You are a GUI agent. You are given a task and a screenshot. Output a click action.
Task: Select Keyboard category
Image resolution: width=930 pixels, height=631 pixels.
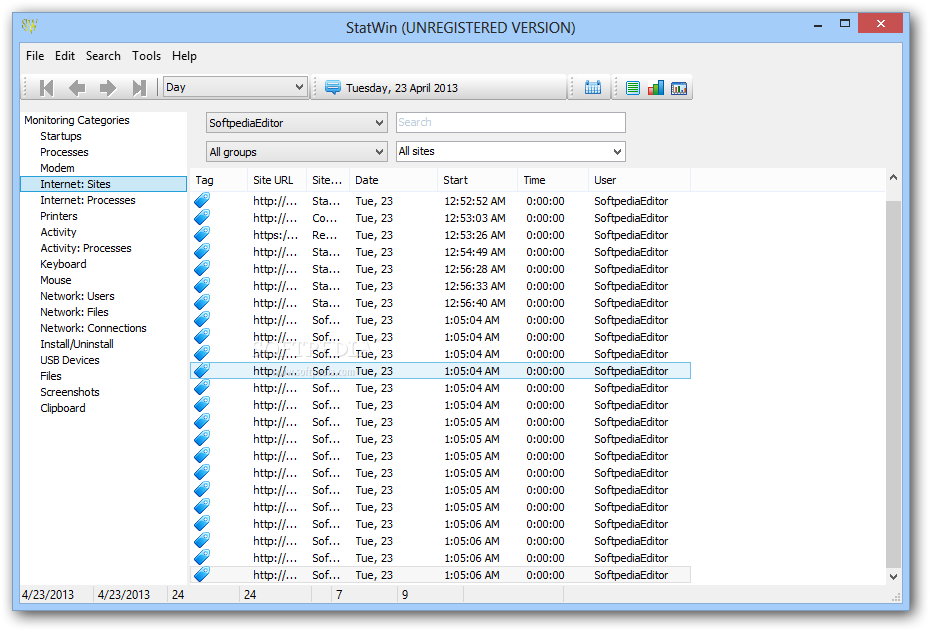[63, 264]
